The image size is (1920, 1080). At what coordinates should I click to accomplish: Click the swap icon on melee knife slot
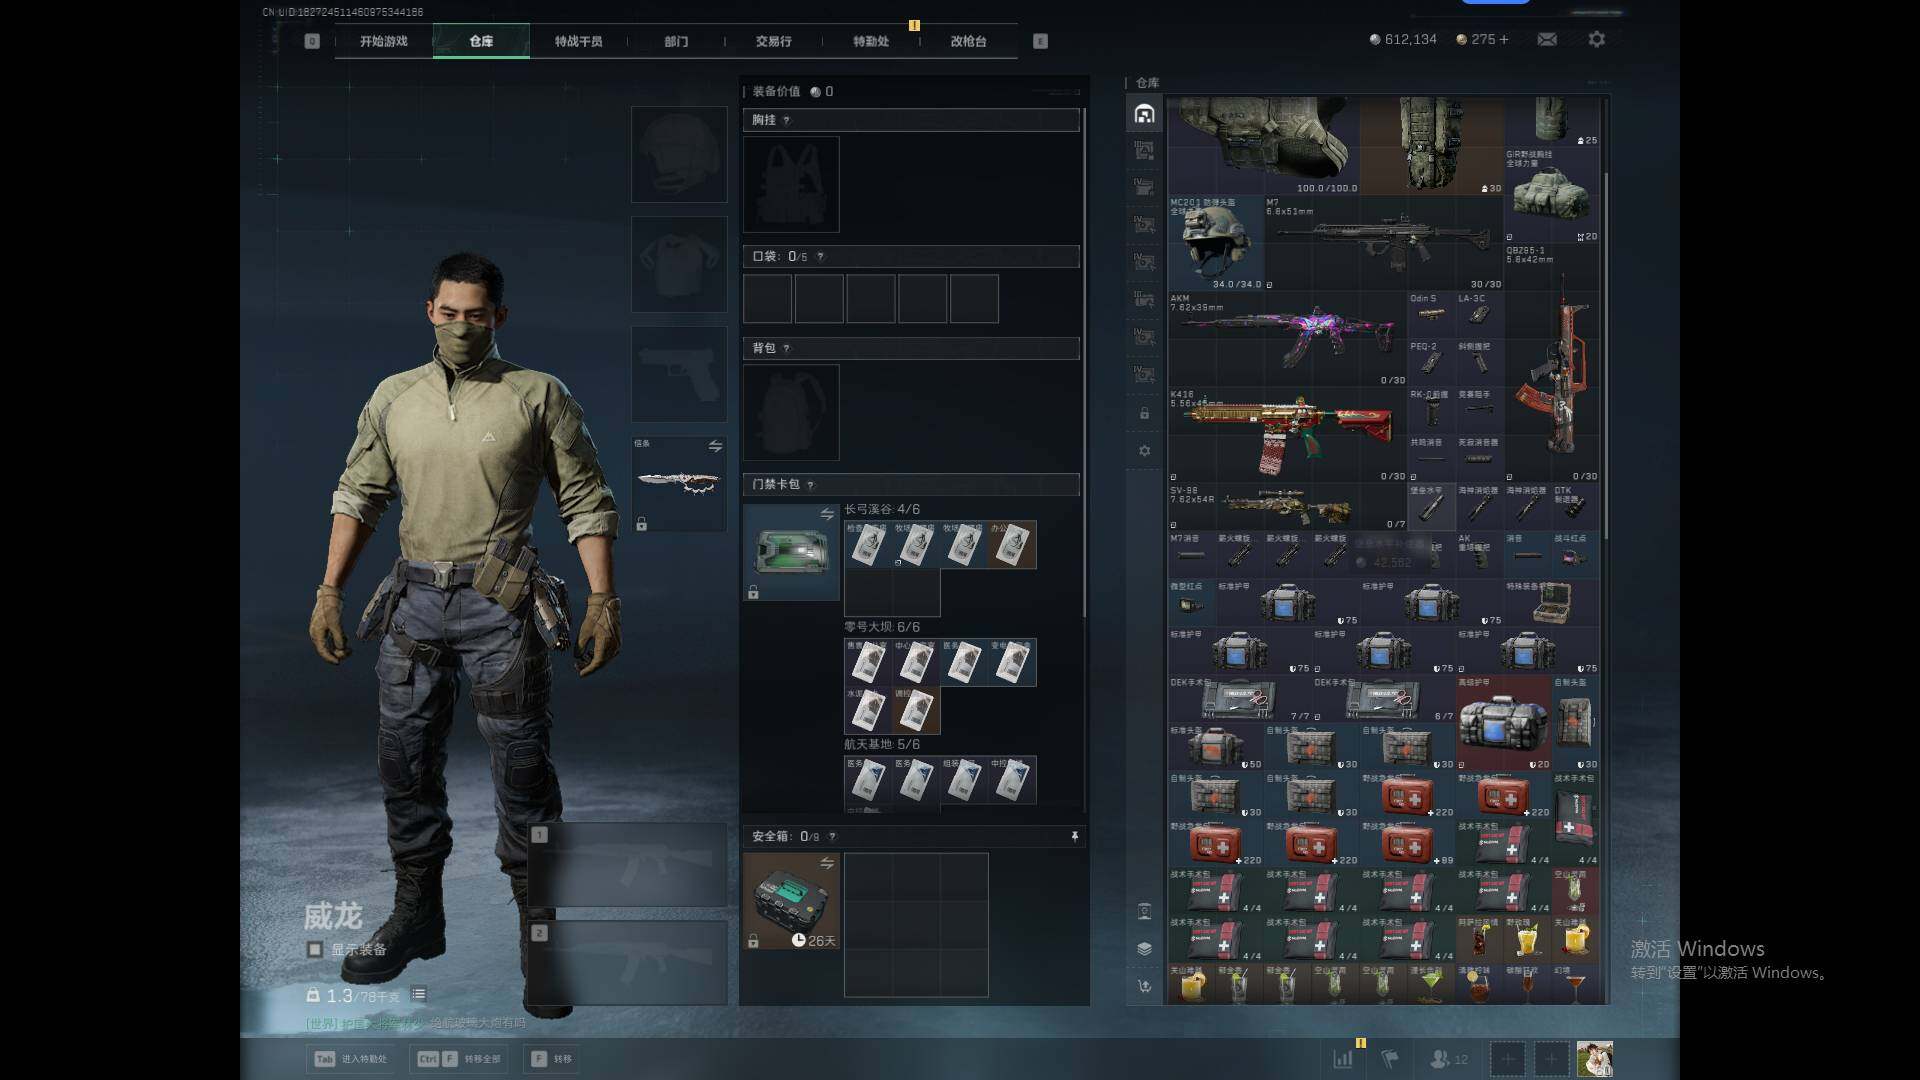715,446
